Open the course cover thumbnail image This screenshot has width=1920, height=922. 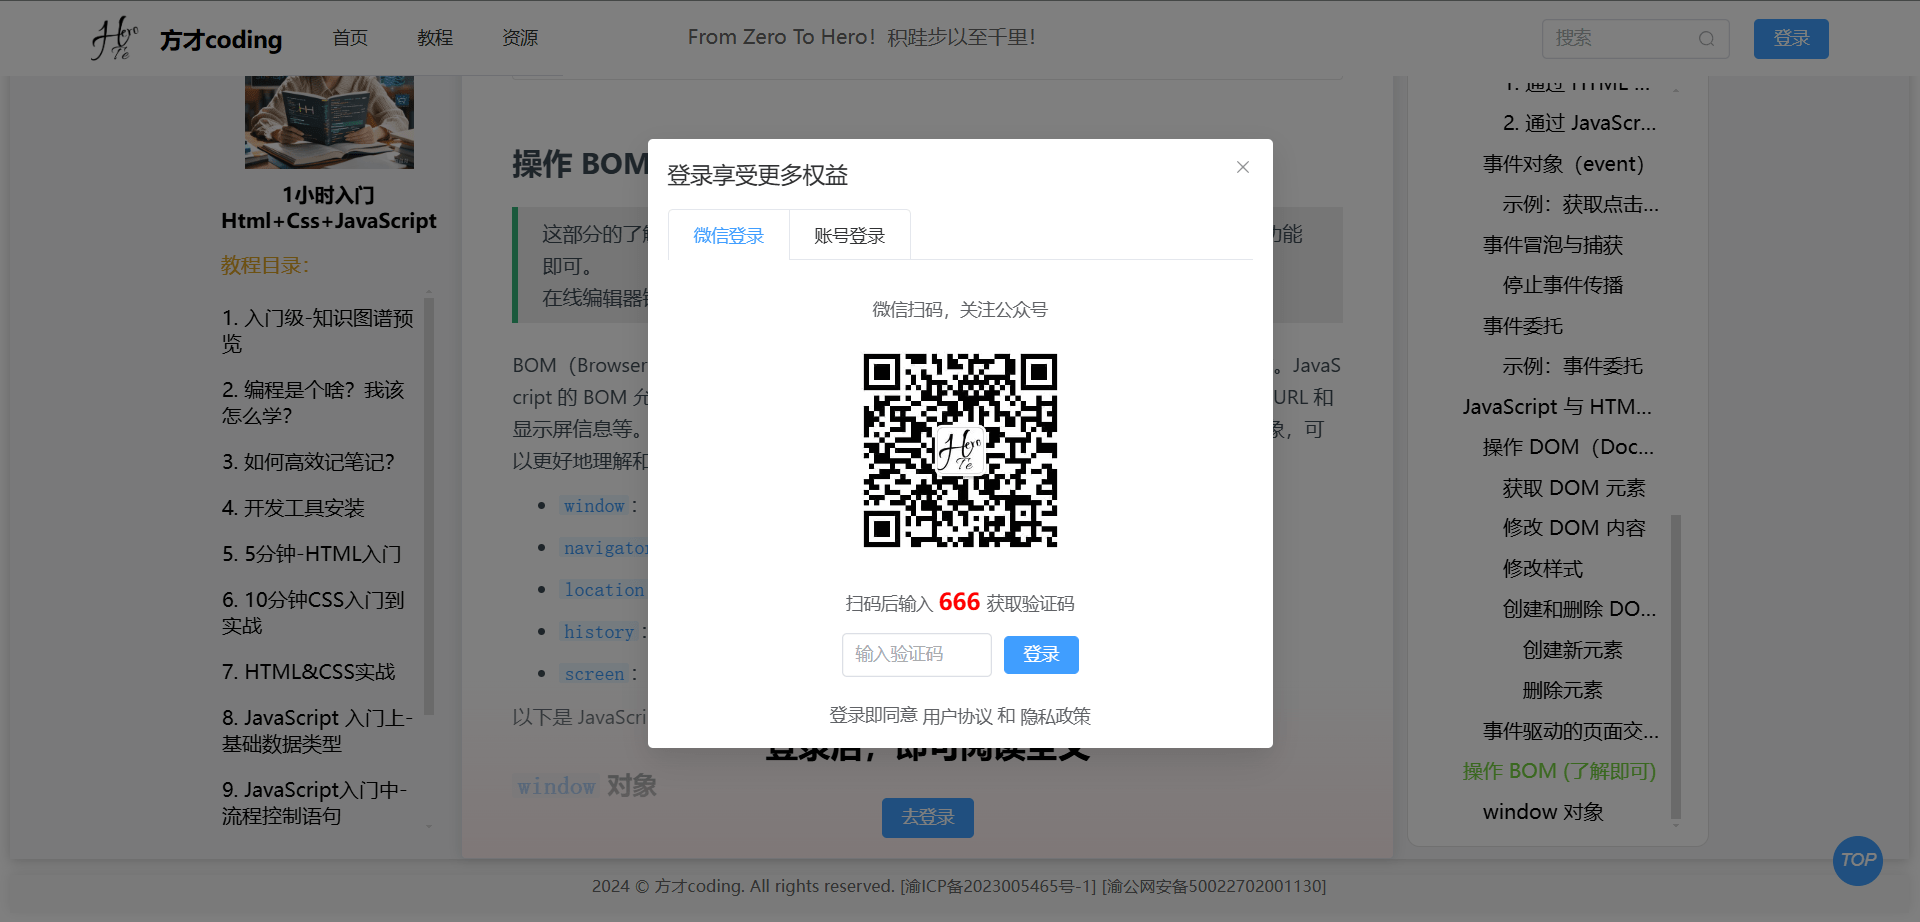(329, 122)
